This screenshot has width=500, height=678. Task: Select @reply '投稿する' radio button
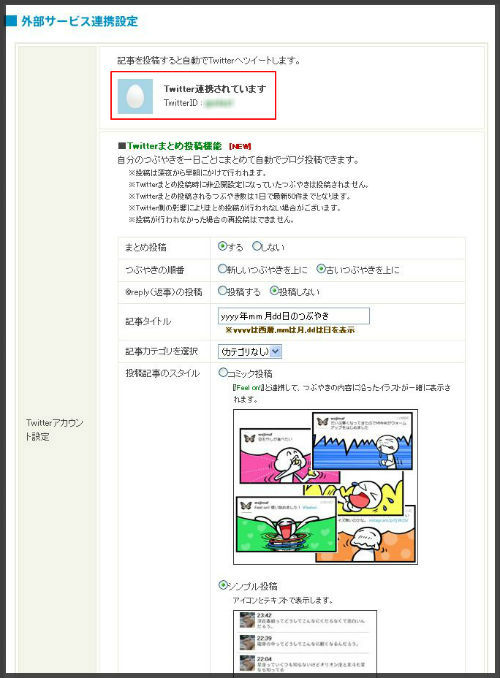point(222,291)
